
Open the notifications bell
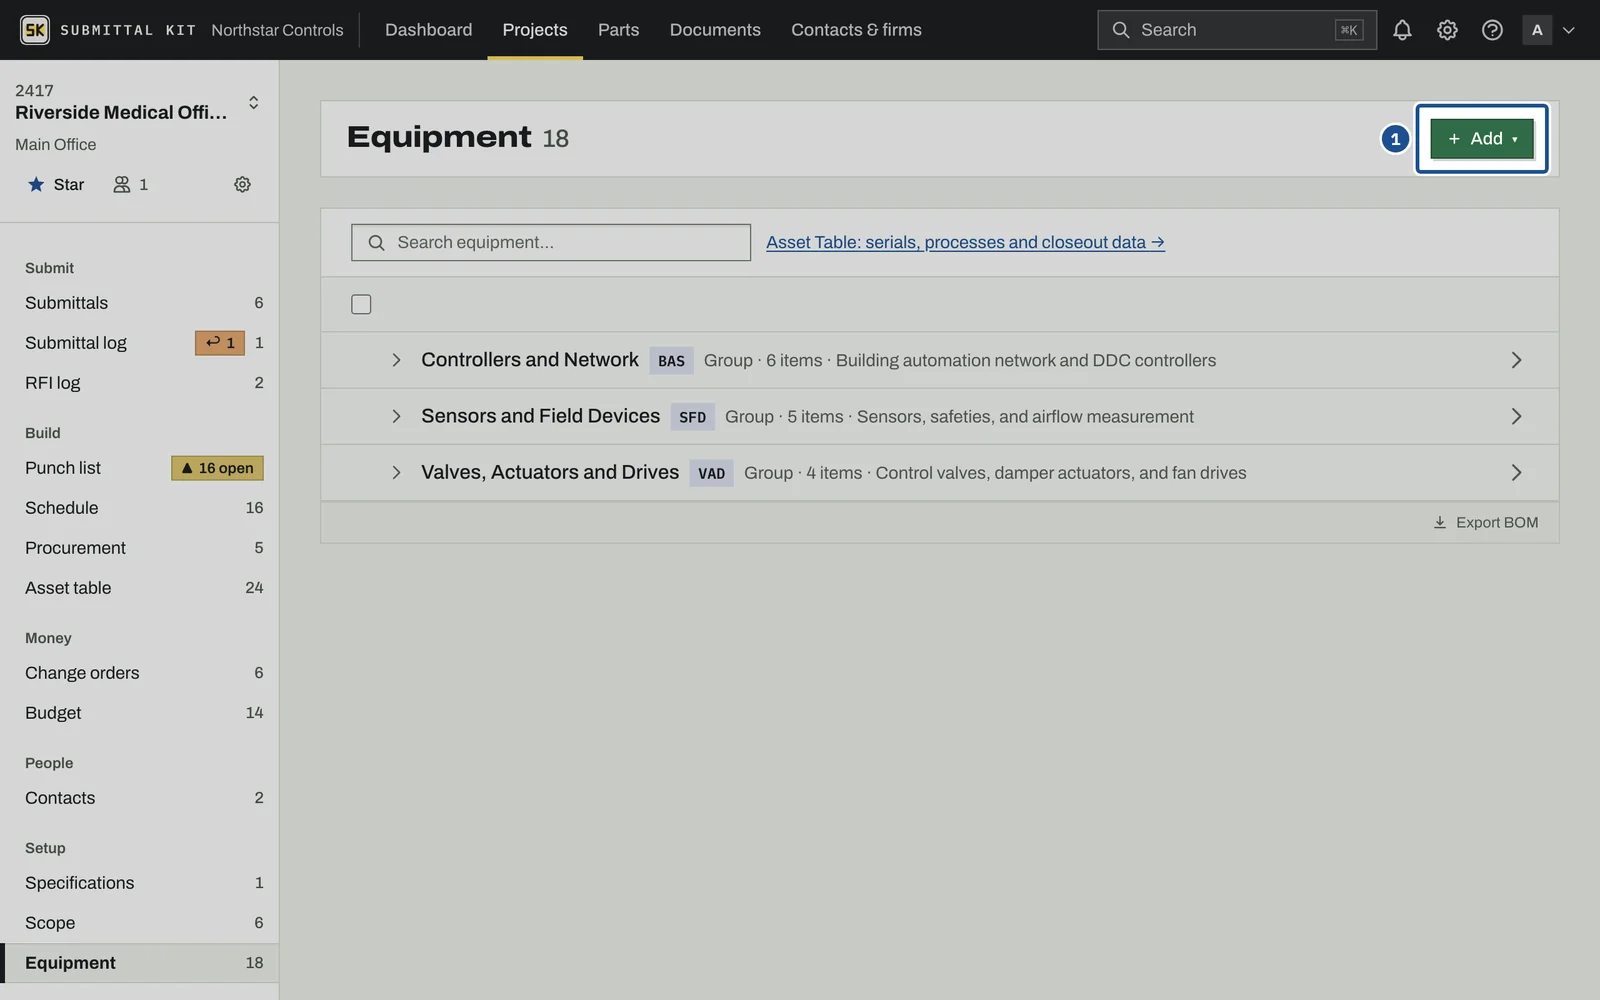pos(1402,30)
